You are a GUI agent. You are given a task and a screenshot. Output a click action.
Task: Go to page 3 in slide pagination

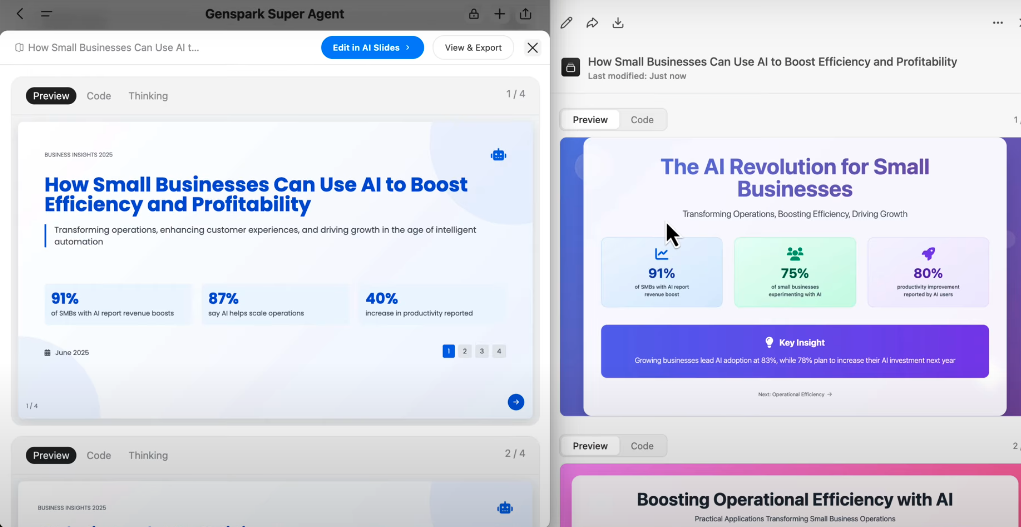tap(482, 351)
